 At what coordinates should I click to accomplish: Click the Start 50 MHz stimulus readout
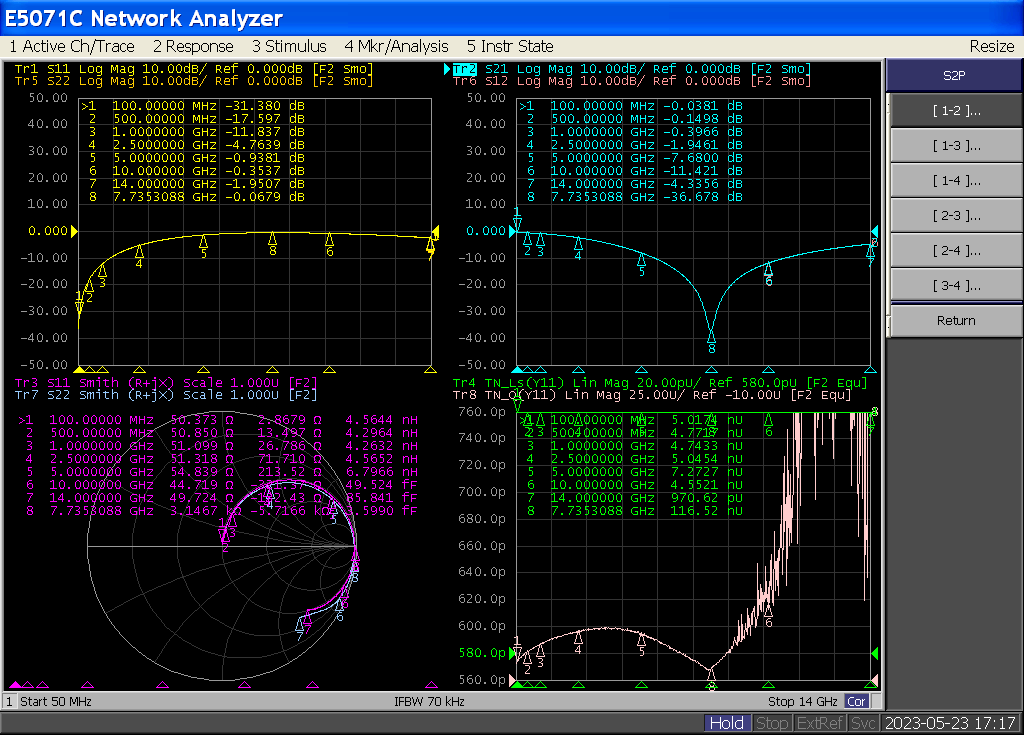(x=56, y=702)
